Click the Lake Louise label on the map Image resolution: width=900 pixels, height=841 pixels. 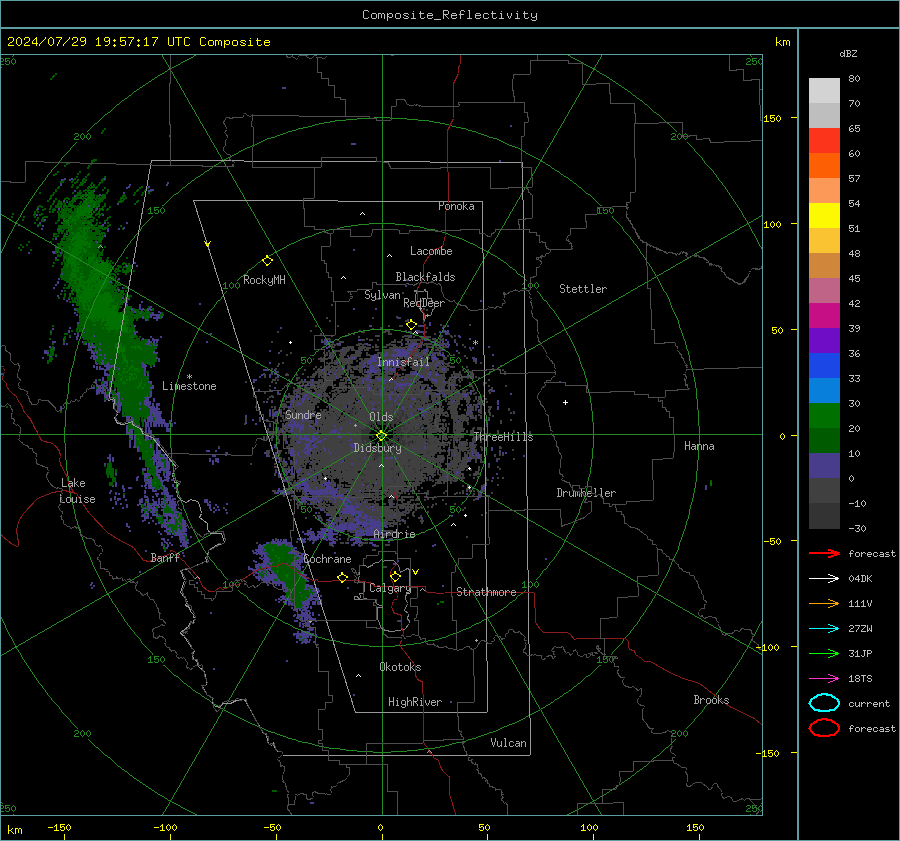click(78, 491)
